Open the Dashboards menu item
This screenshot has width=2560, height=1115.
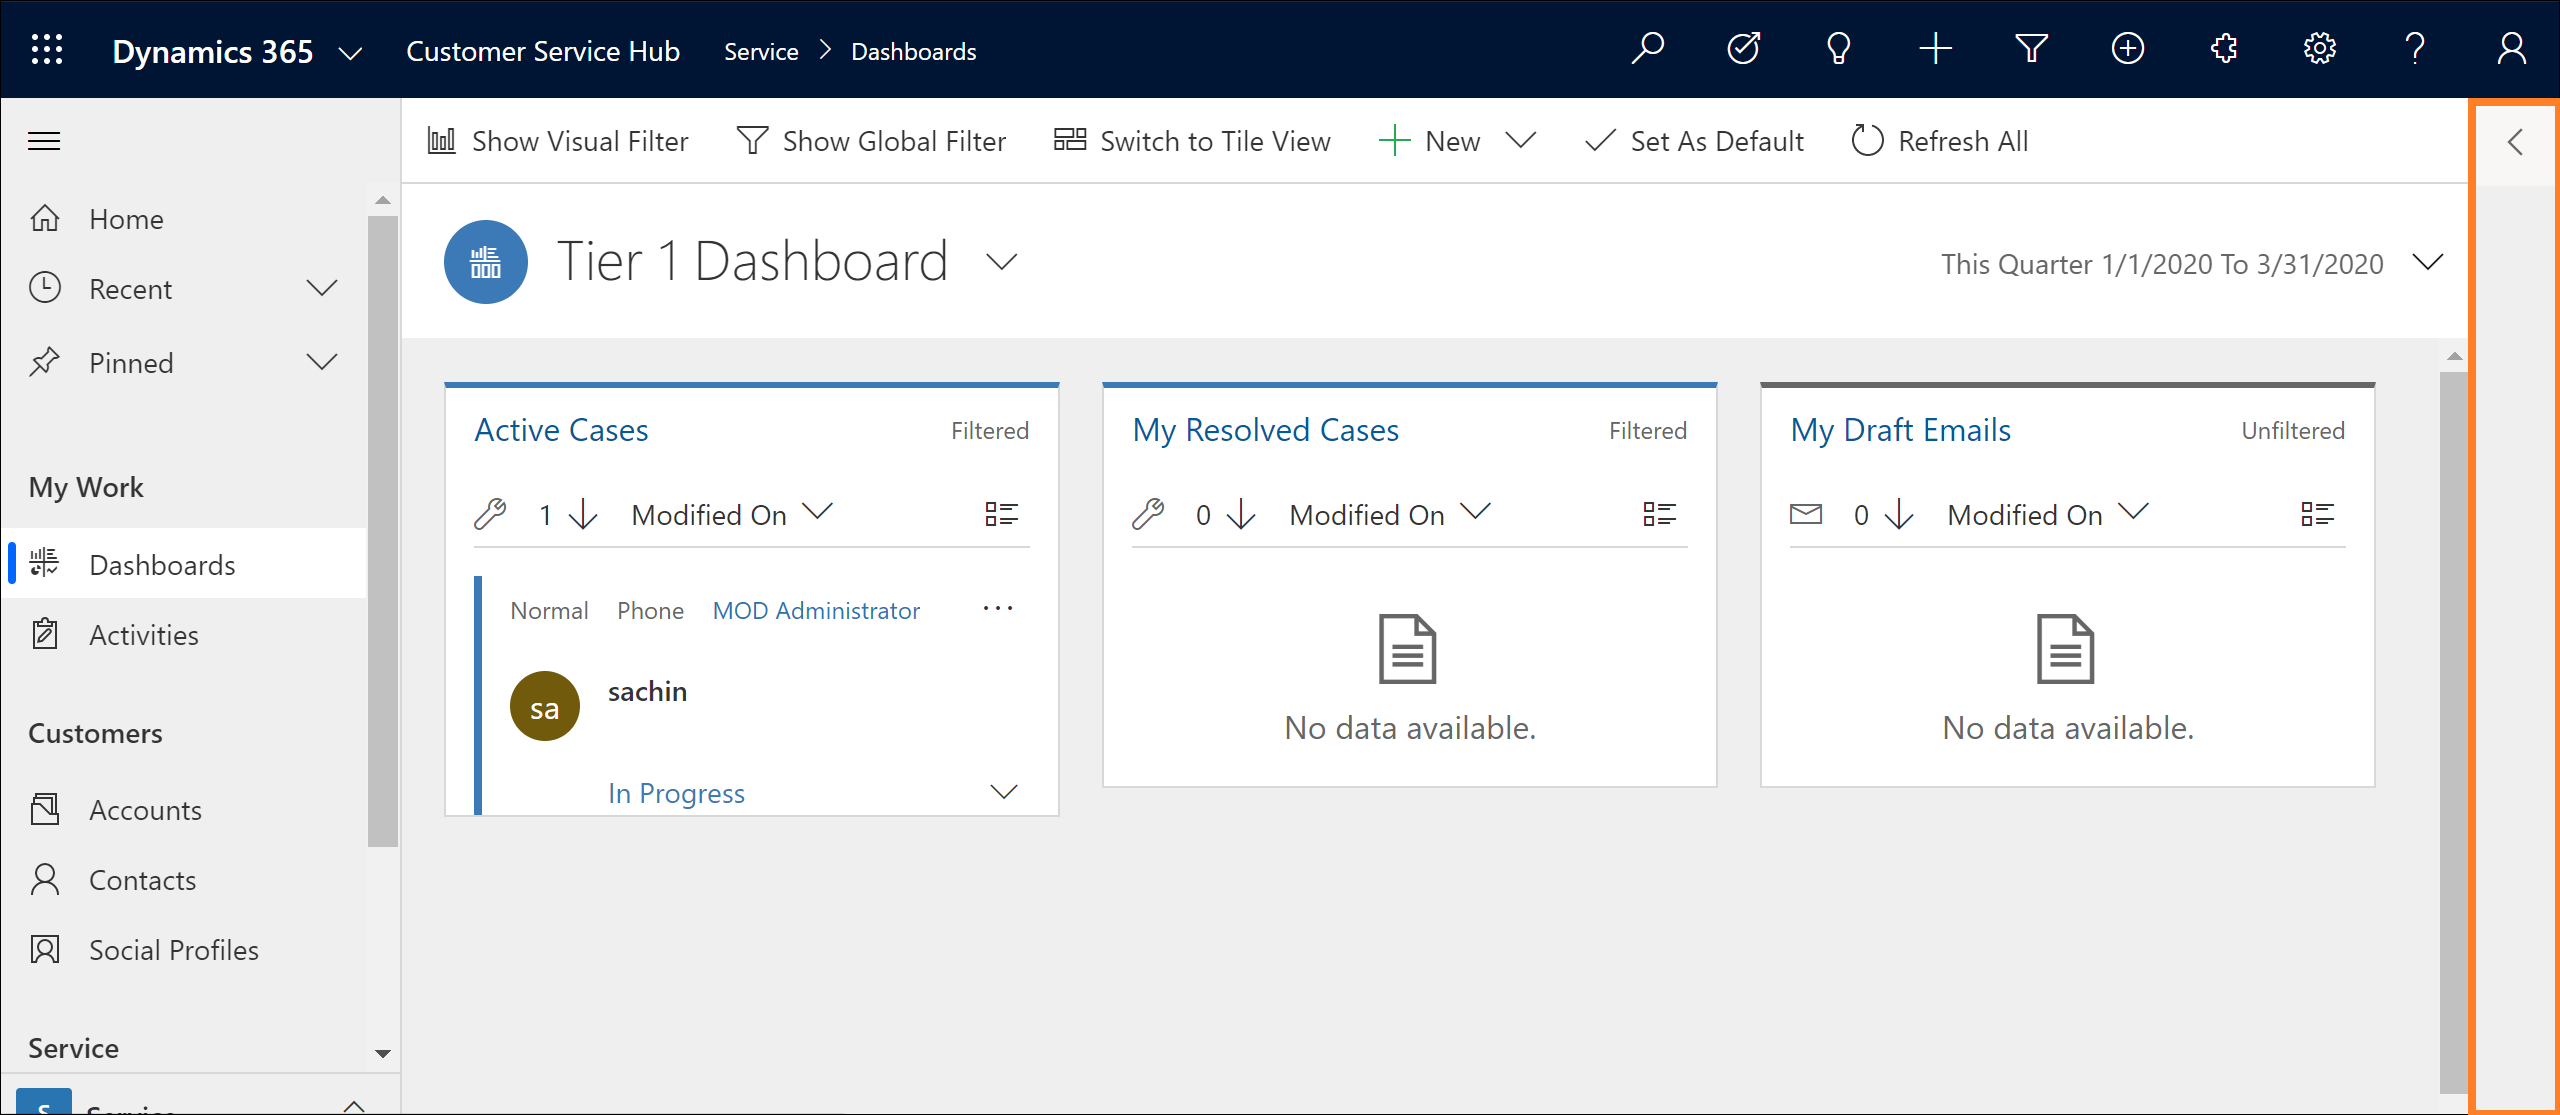[163, 563]
